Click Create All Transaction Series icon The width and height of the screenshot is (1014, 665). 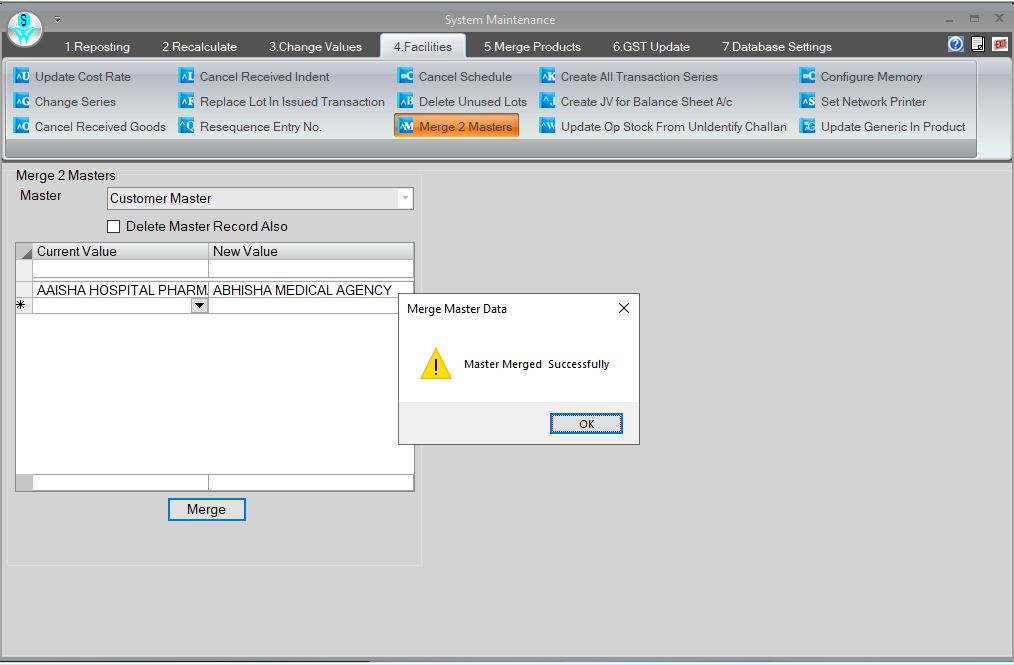tap(548, 76)
